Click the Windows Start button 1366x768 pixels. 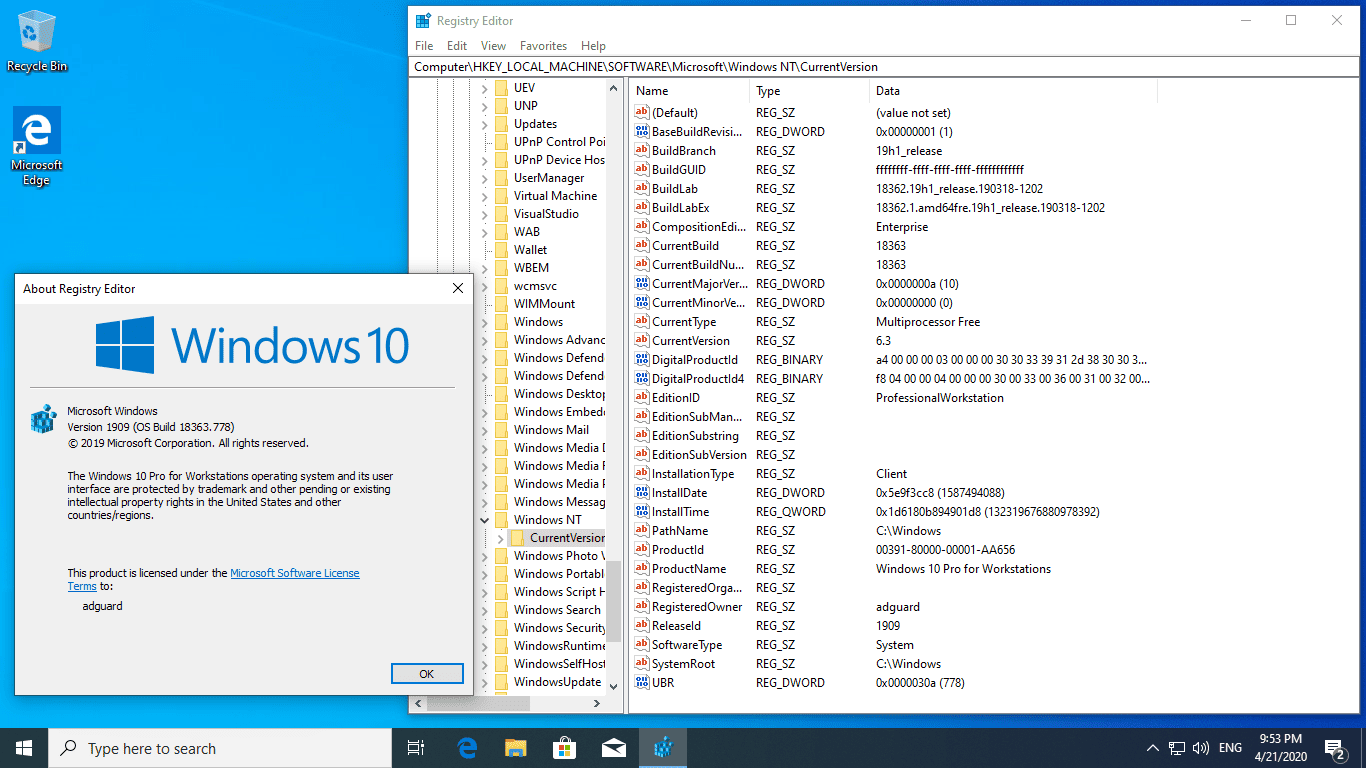pyautogui.click(x=24, y=748)
